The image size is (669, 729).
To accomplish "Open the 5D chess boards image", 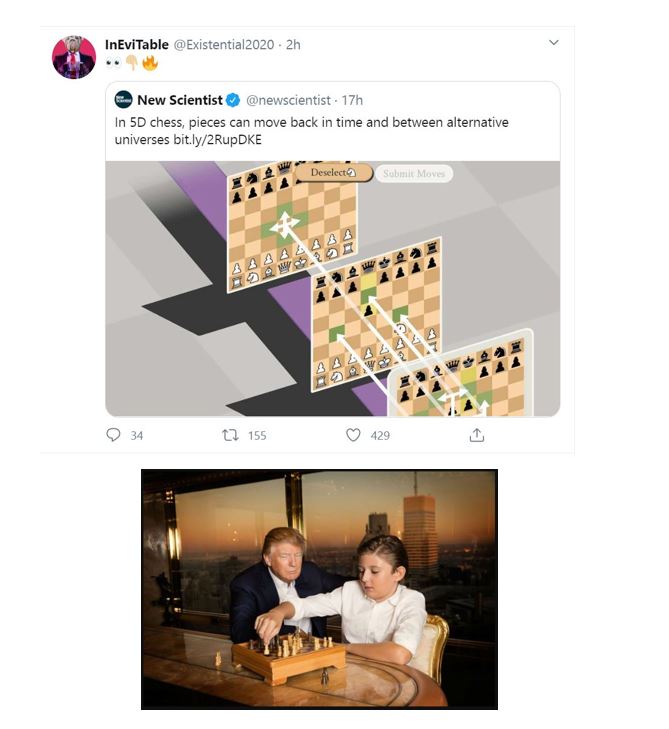I will [332, 288].
